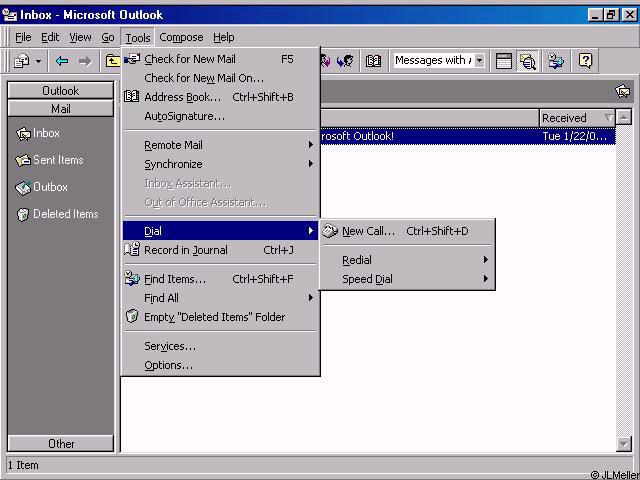
Task: Open the Address Book toolbar icon
Action: click(373, 61)
